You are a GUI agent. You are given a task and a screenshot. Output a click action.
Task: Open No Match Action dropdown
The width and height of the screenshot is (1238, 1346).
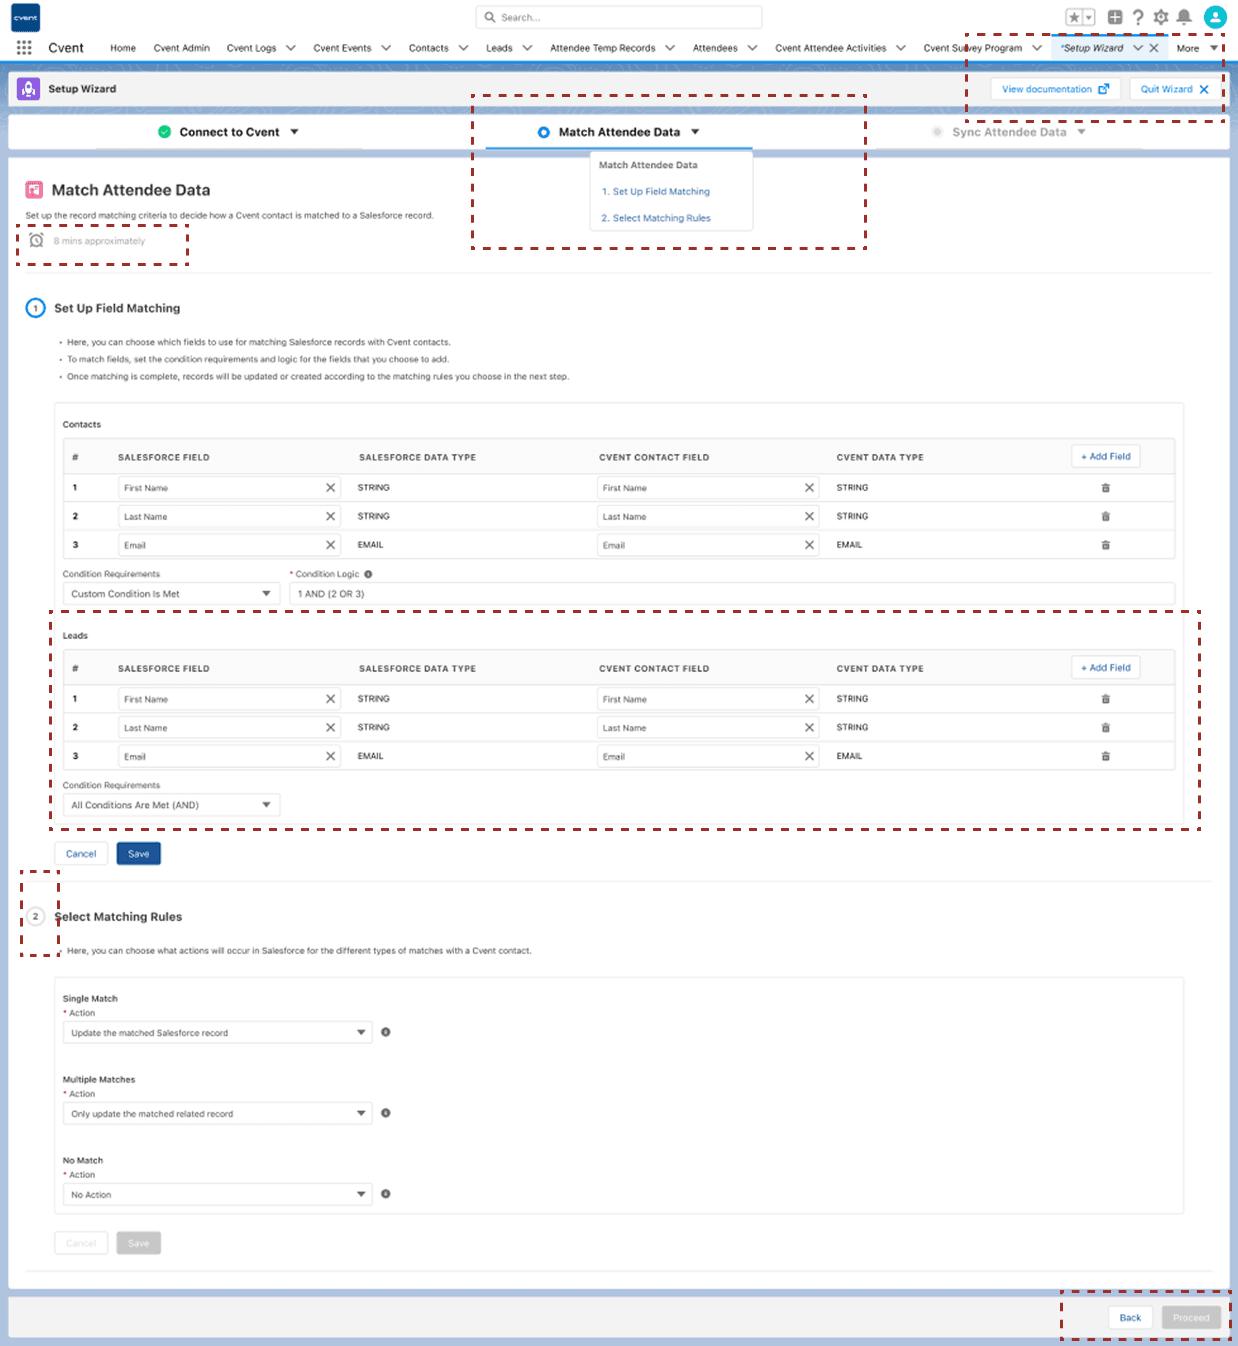point(217,1195)
